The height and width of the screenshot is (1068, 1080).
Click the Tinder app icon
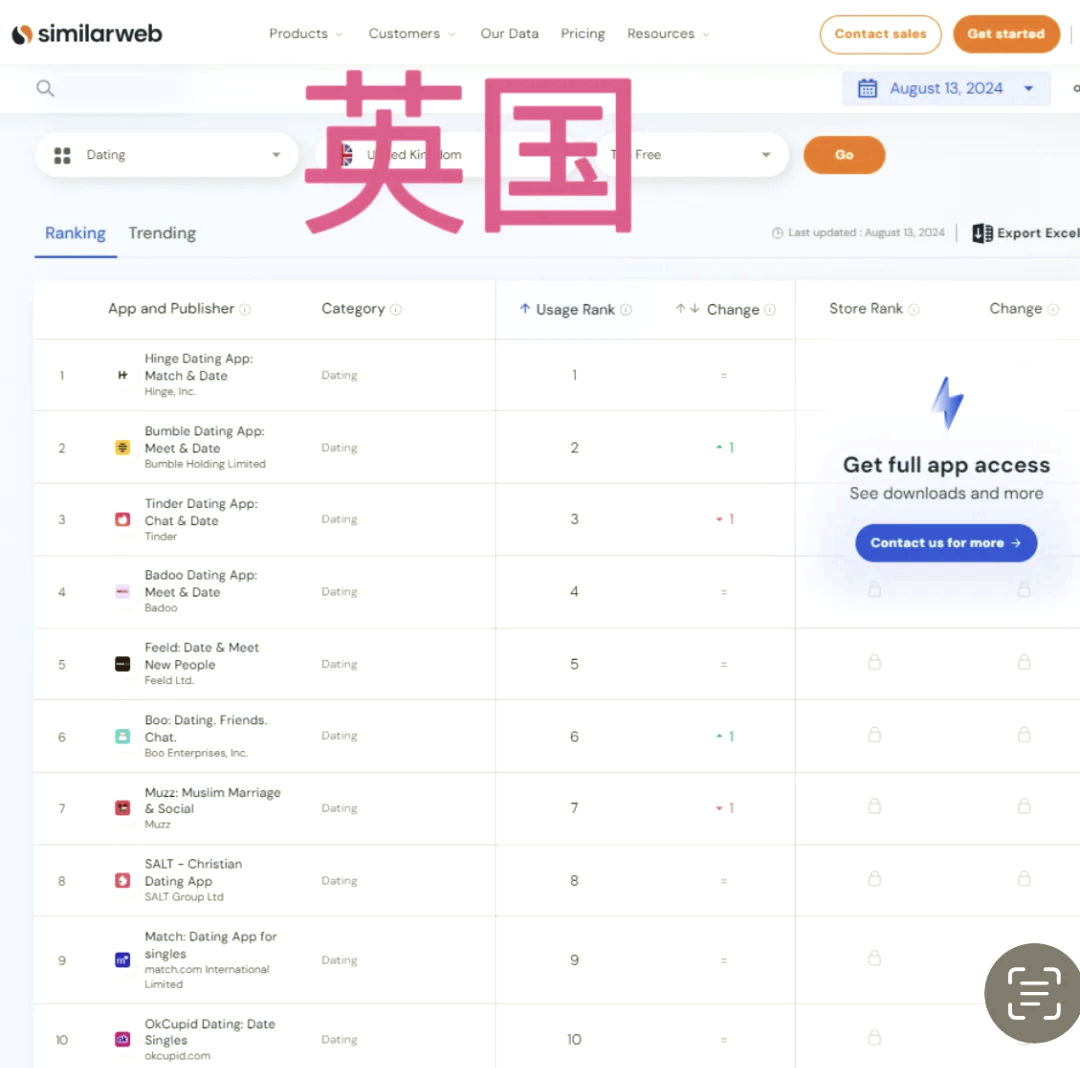pos(123,519)
